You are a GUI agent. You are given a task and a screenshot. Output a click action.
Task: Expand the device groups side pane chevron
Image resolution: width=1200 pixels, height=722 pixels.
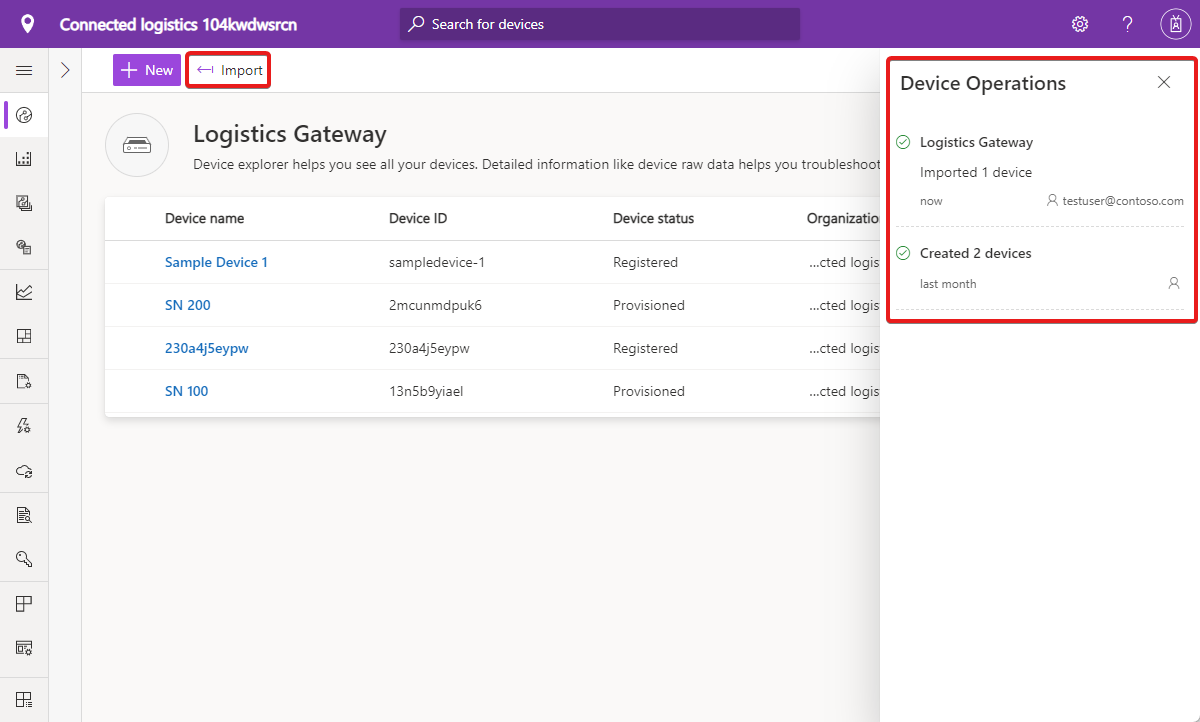click(65, 70)
